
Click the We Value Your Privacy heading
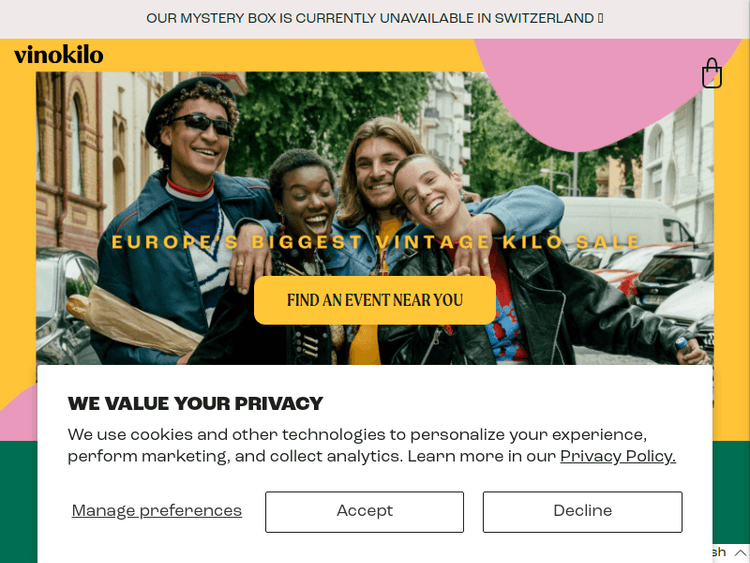click(x=195, y=403)
